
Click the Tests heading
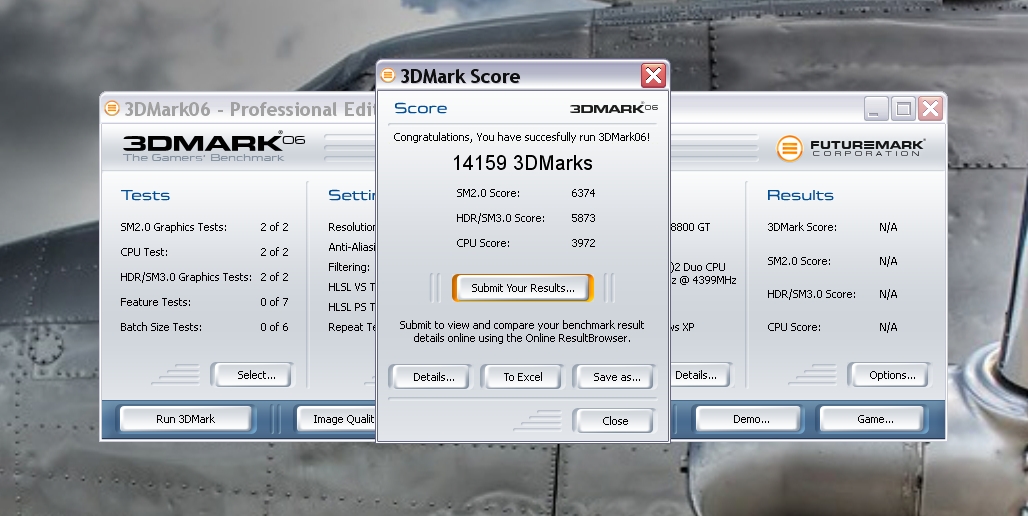click(146, 195)
